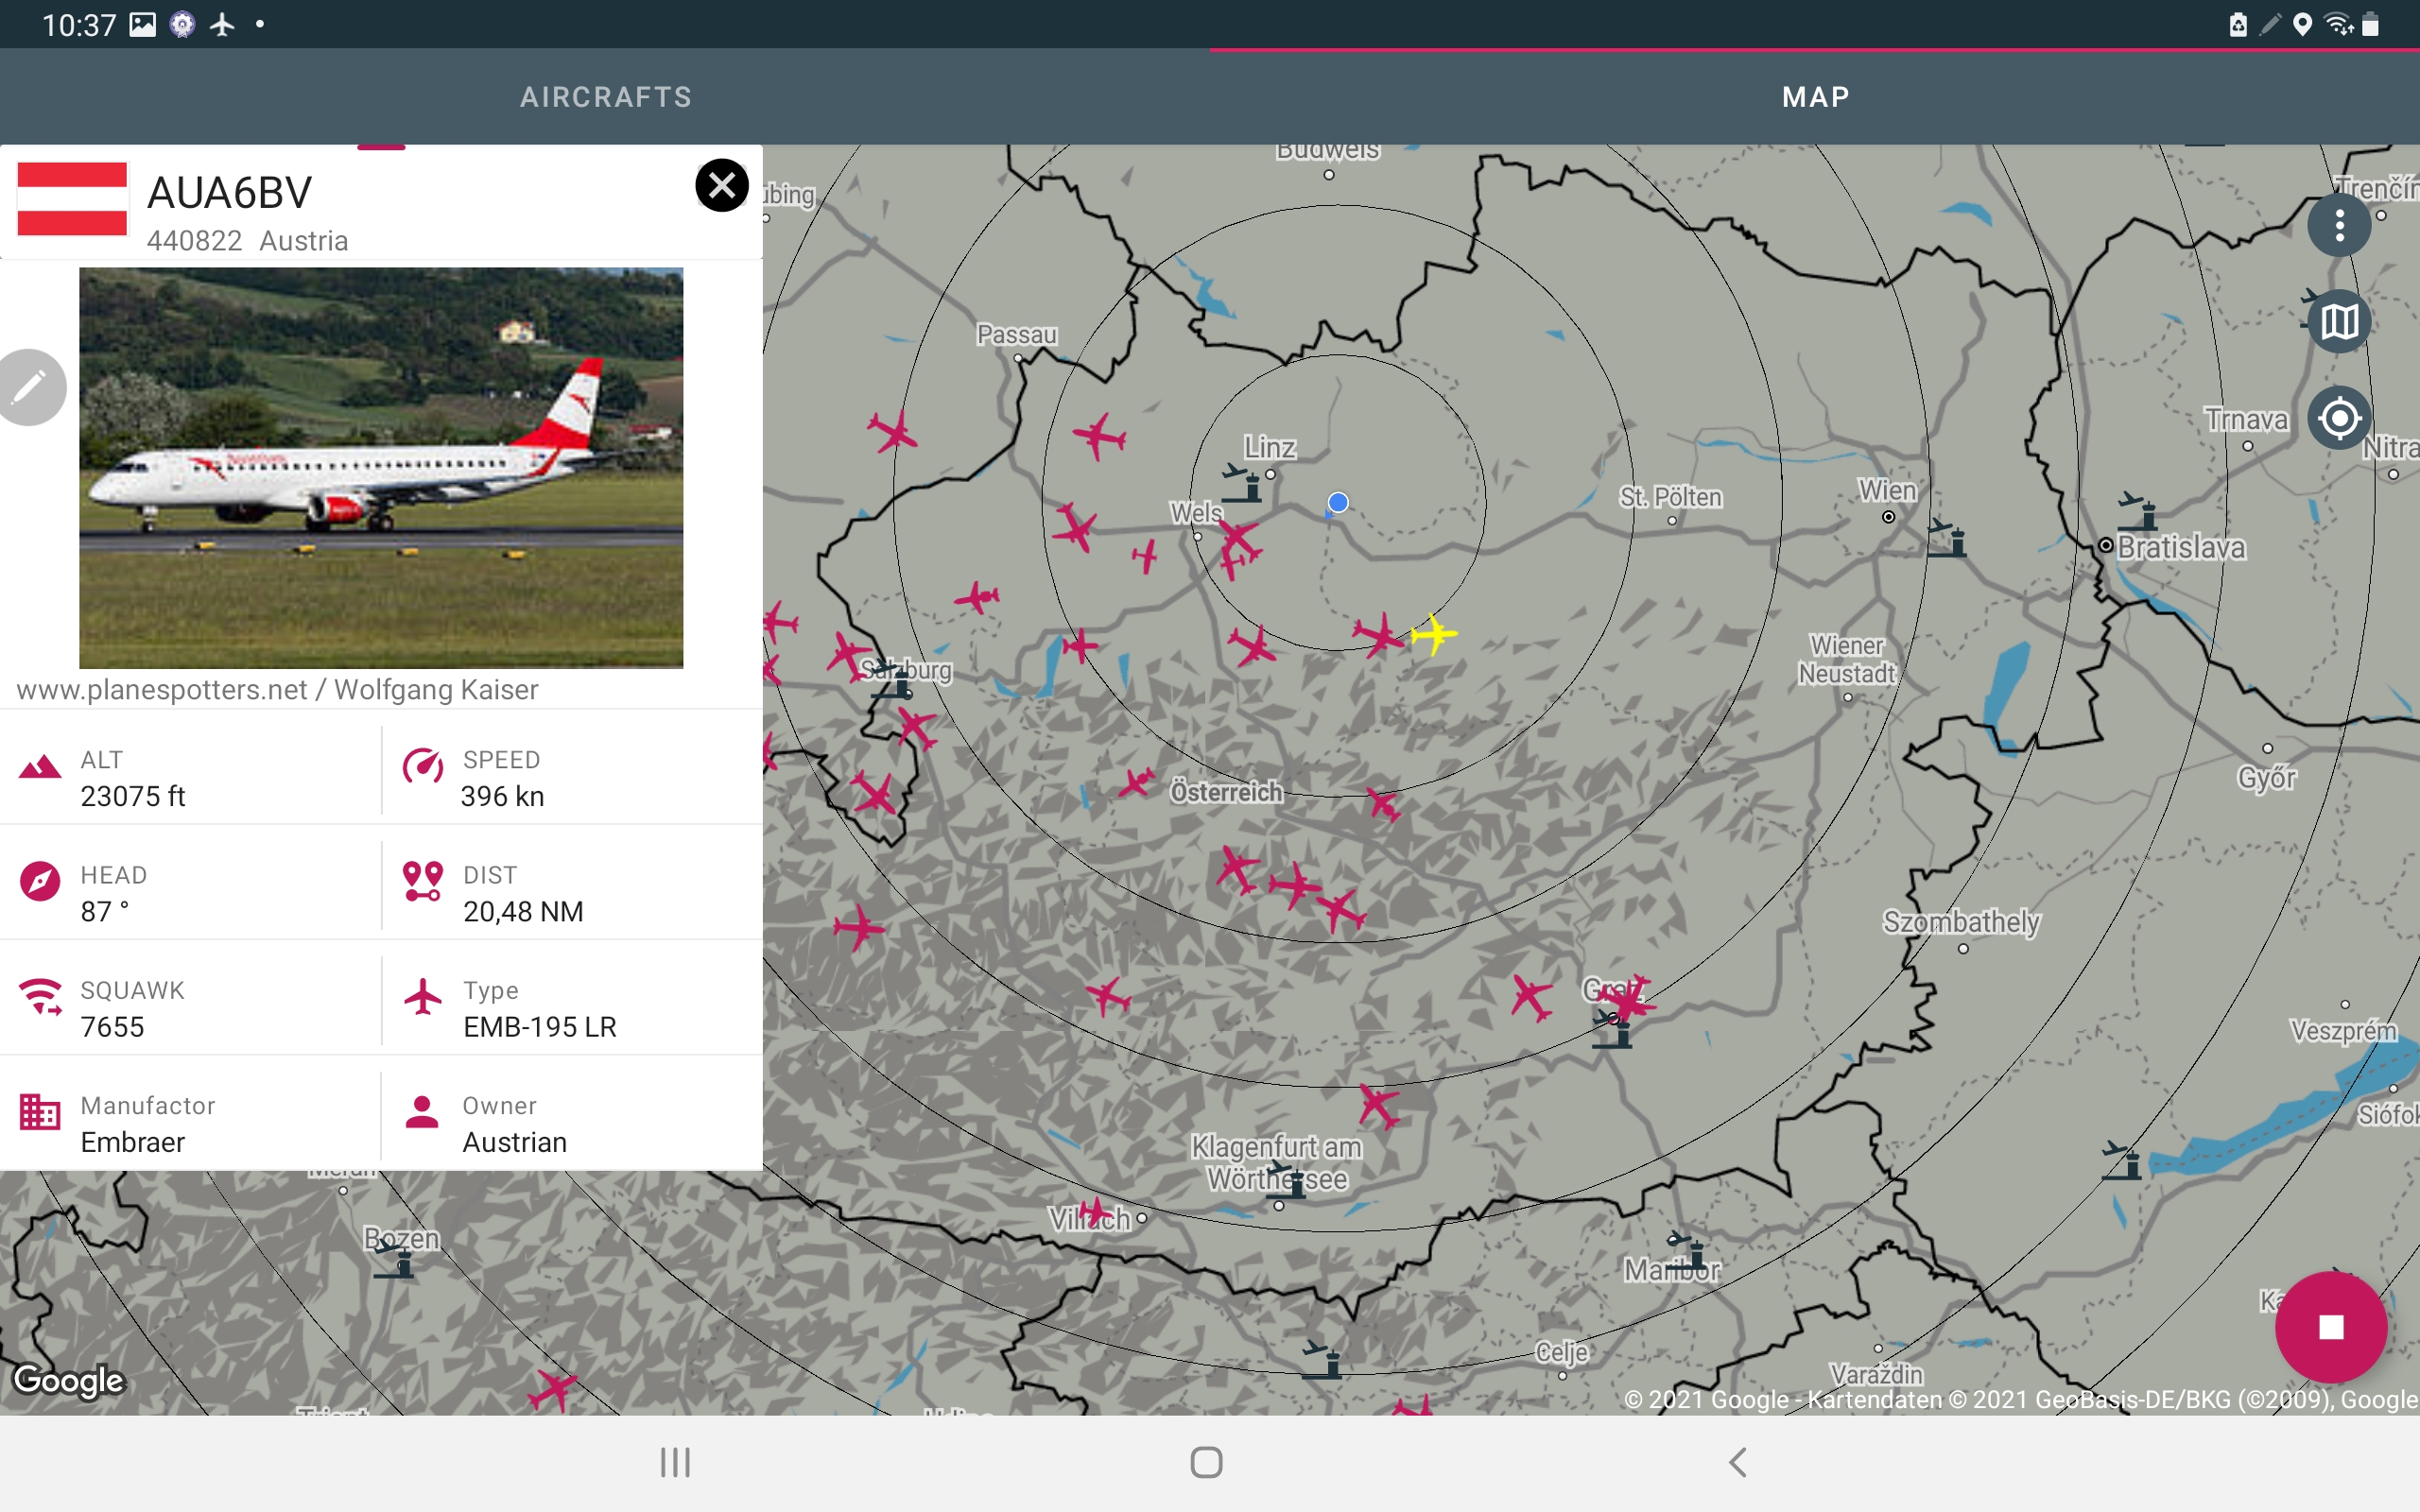Open the Android recent apps button

675,1462
